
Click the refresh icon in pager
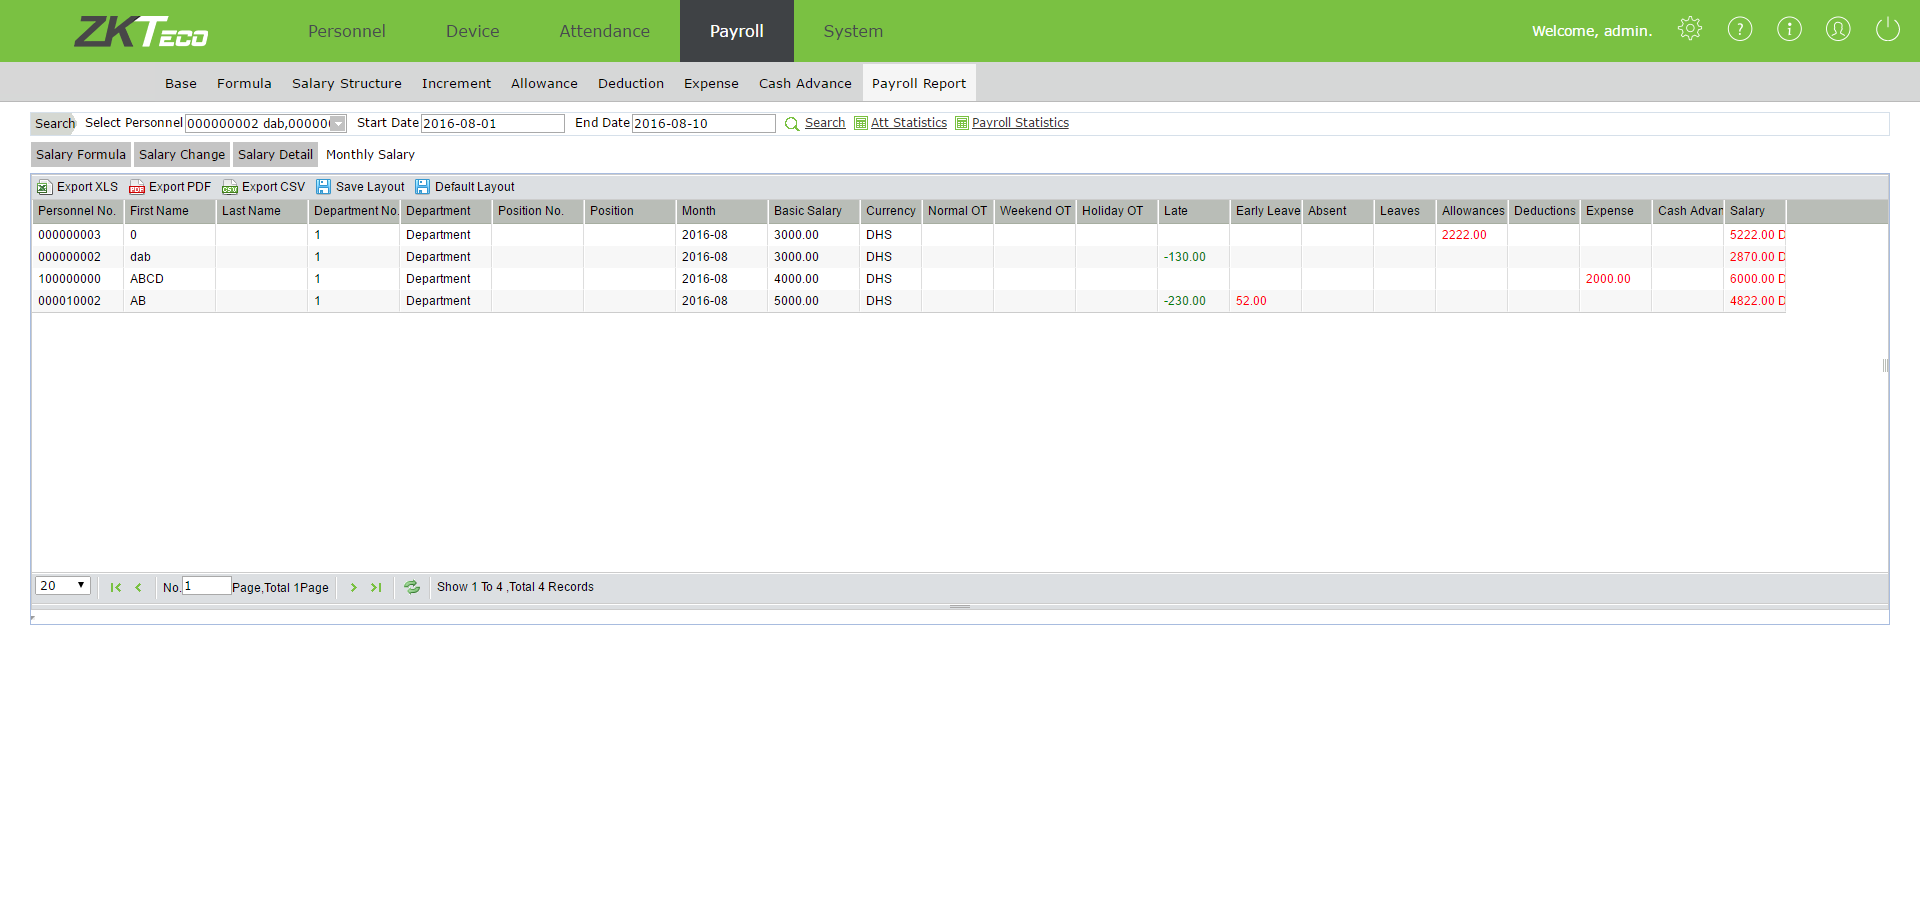click(x=412, y=587)
